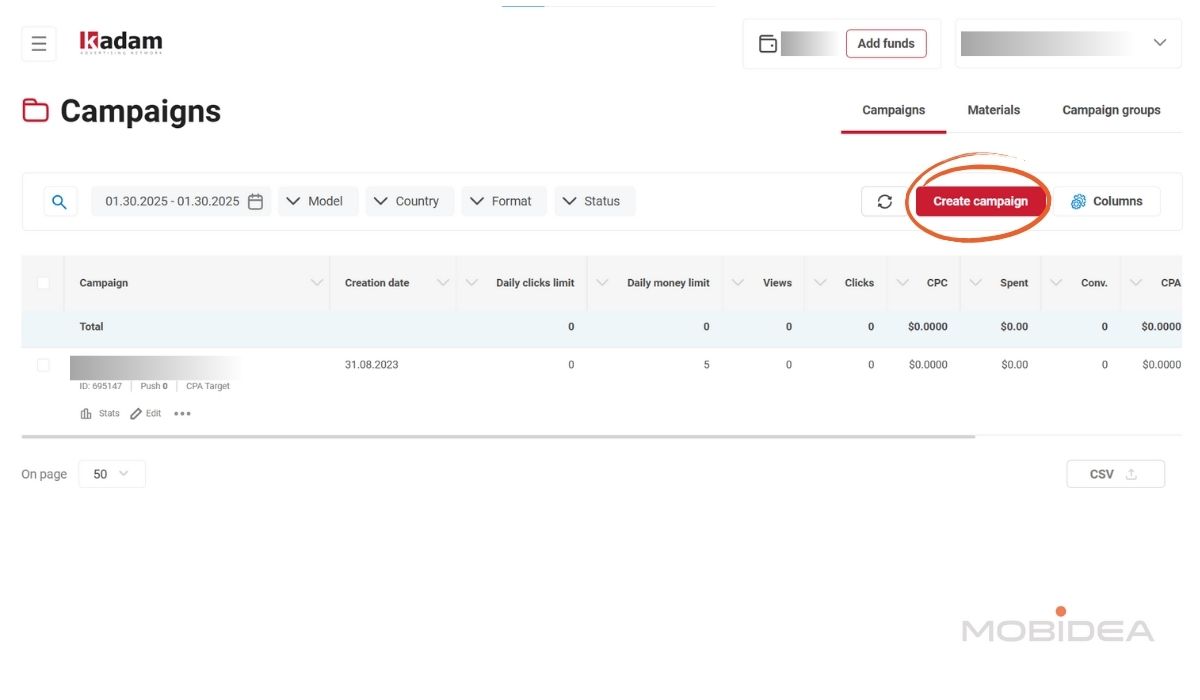Viewport: 1200px width, 700px height.
Task: Click the Create campaign button
Action: (x=980, y=202)
